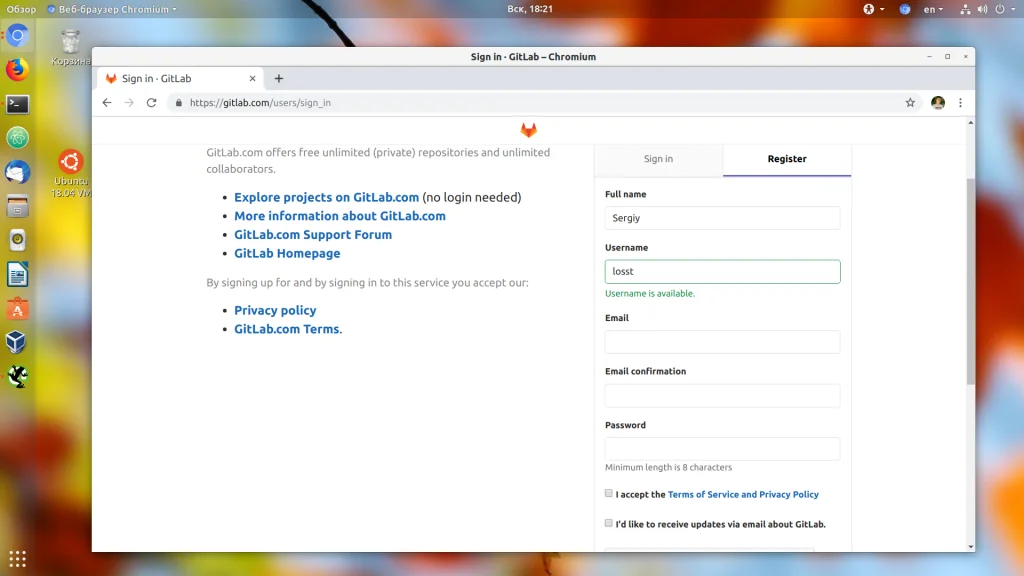The height and width of the screenshot is (576, 1024).
Task: Open the Activities overview (Обзор)
Action: pyautogui.click(x=21, y=9)
